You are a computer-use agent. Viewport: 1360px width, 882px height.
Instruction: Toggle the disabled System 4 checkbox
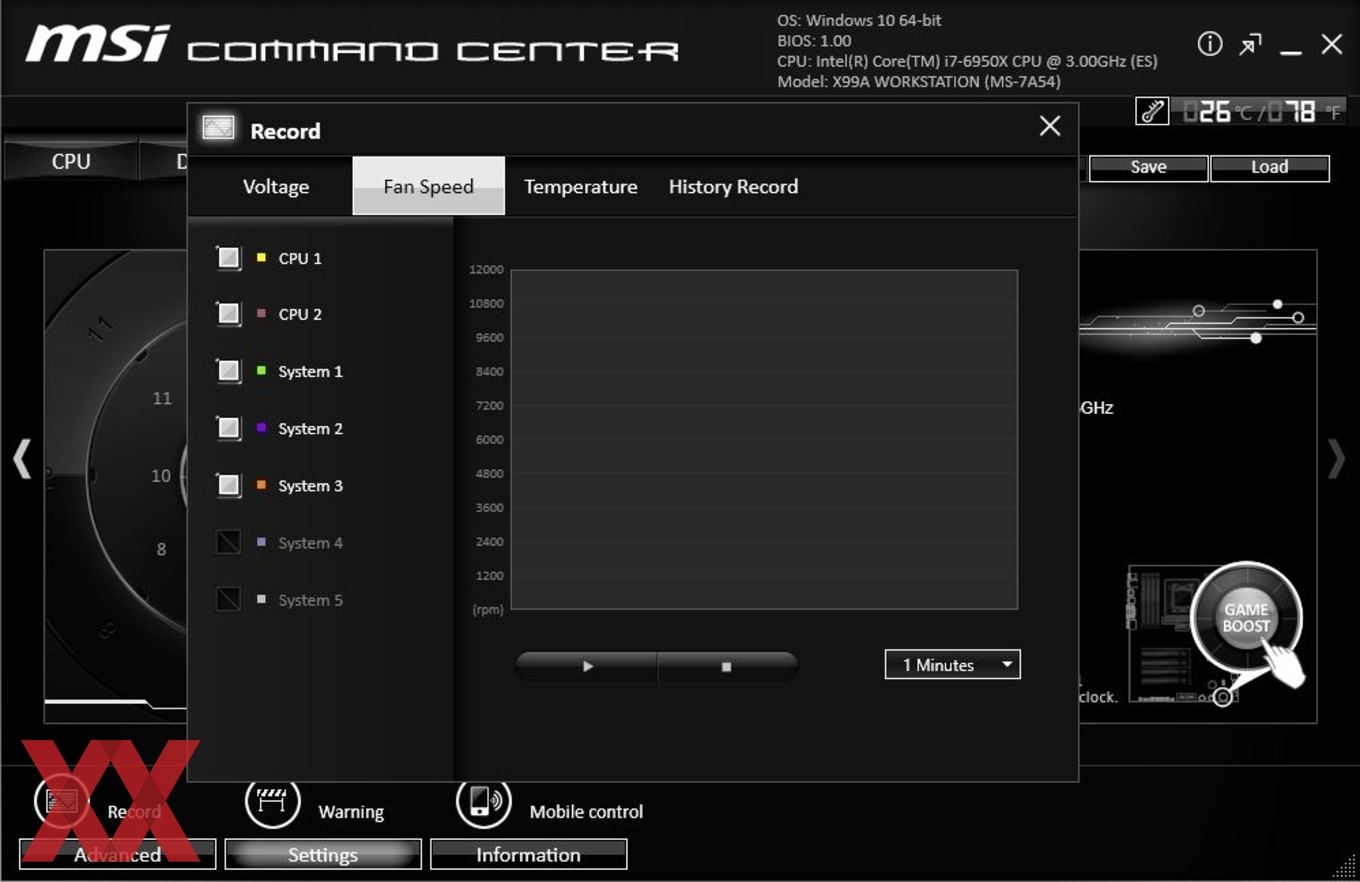coord(229,542)
